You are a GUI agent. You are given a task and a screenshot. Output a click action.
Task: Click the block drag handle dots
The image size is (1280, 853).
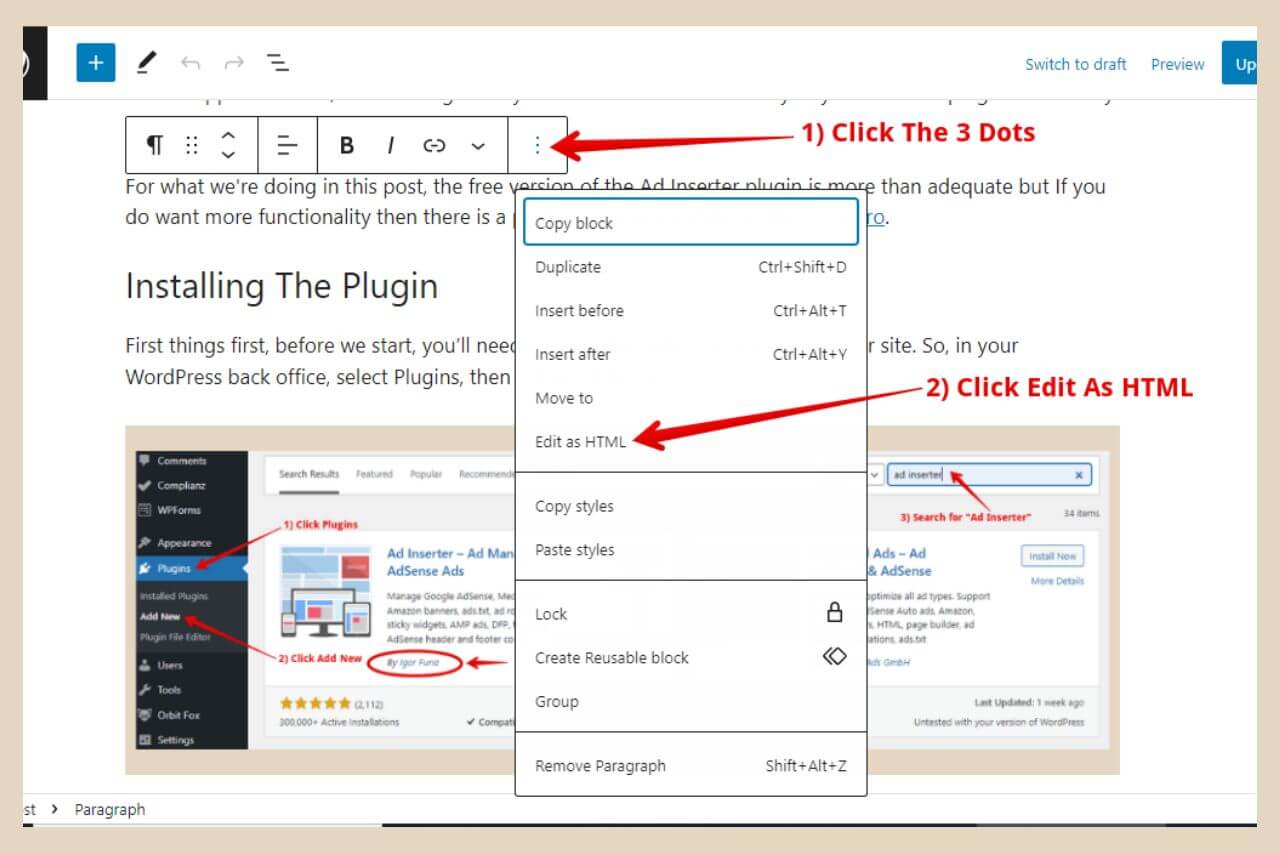[191, 146]
